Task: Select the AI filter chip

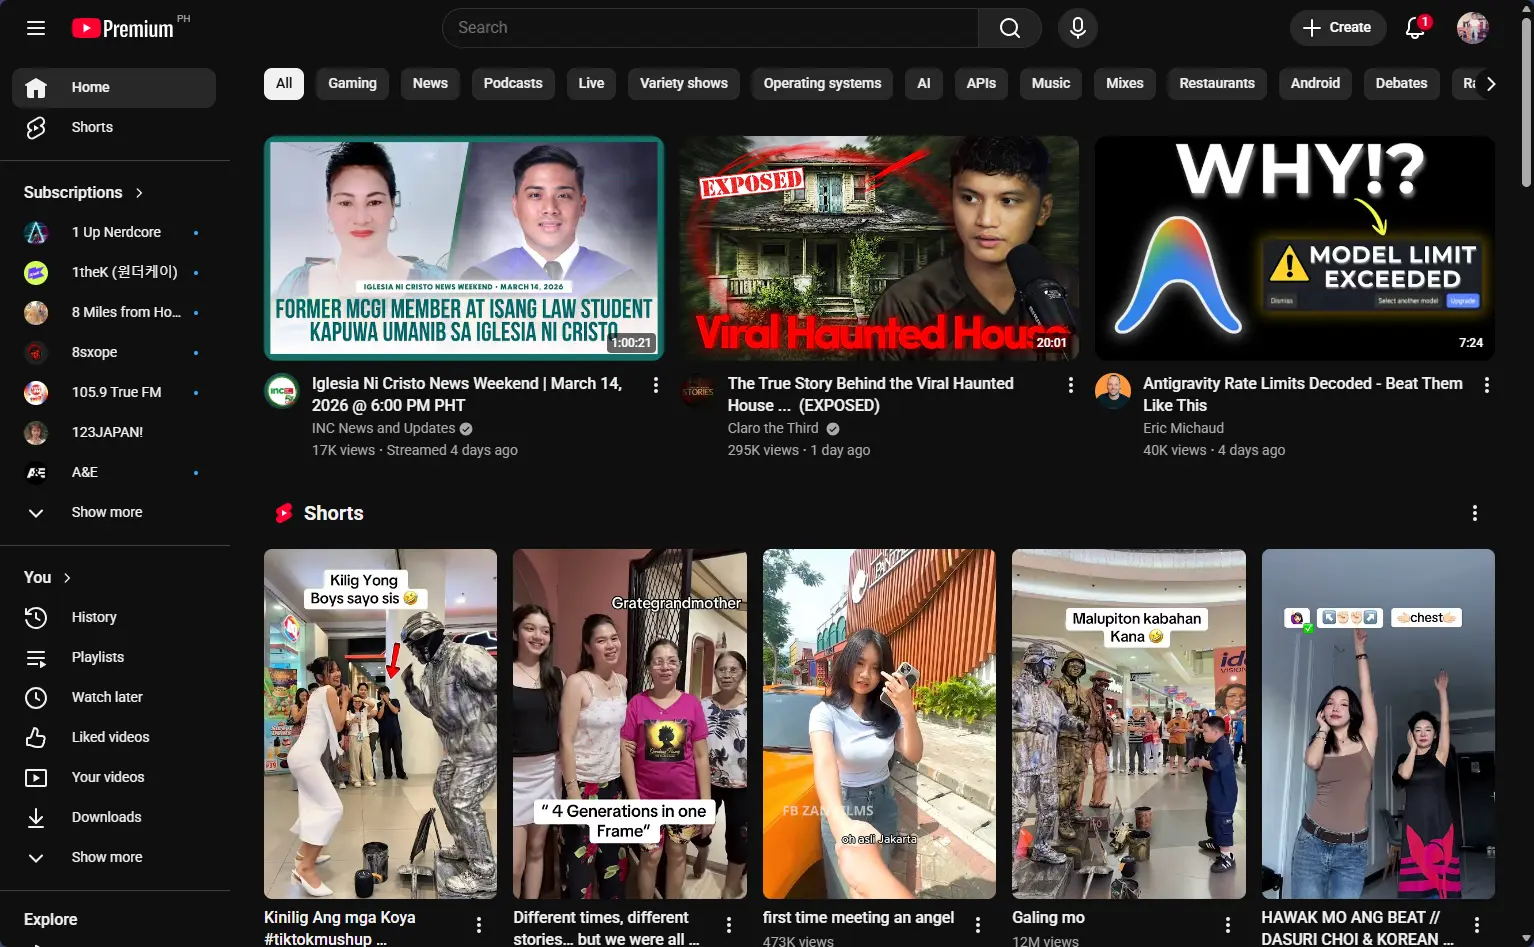Action: (924, 83)
